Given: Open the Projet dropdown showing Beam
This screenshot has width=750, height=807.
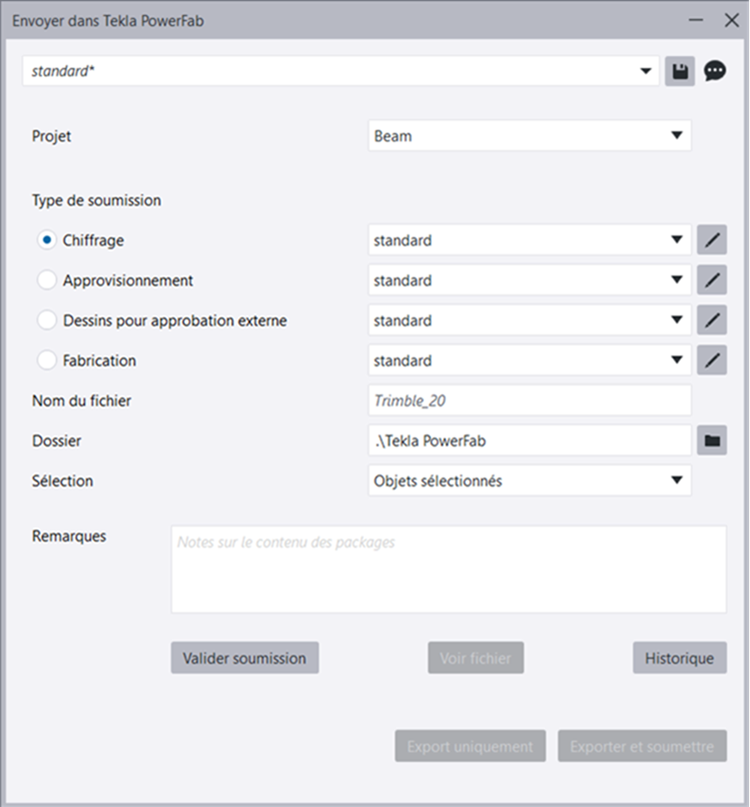Looking at the screenshot, I should 529,136.
